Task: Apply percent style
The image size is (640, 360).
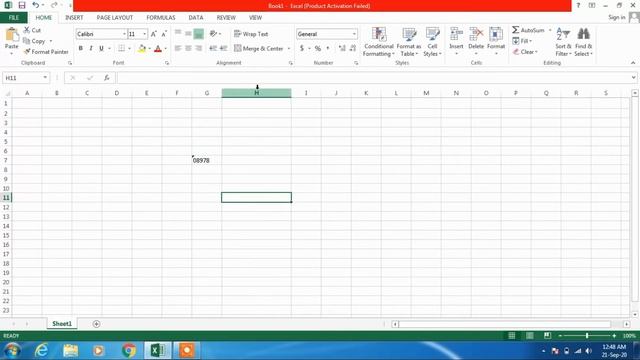Action: click(x=318, y=48)
